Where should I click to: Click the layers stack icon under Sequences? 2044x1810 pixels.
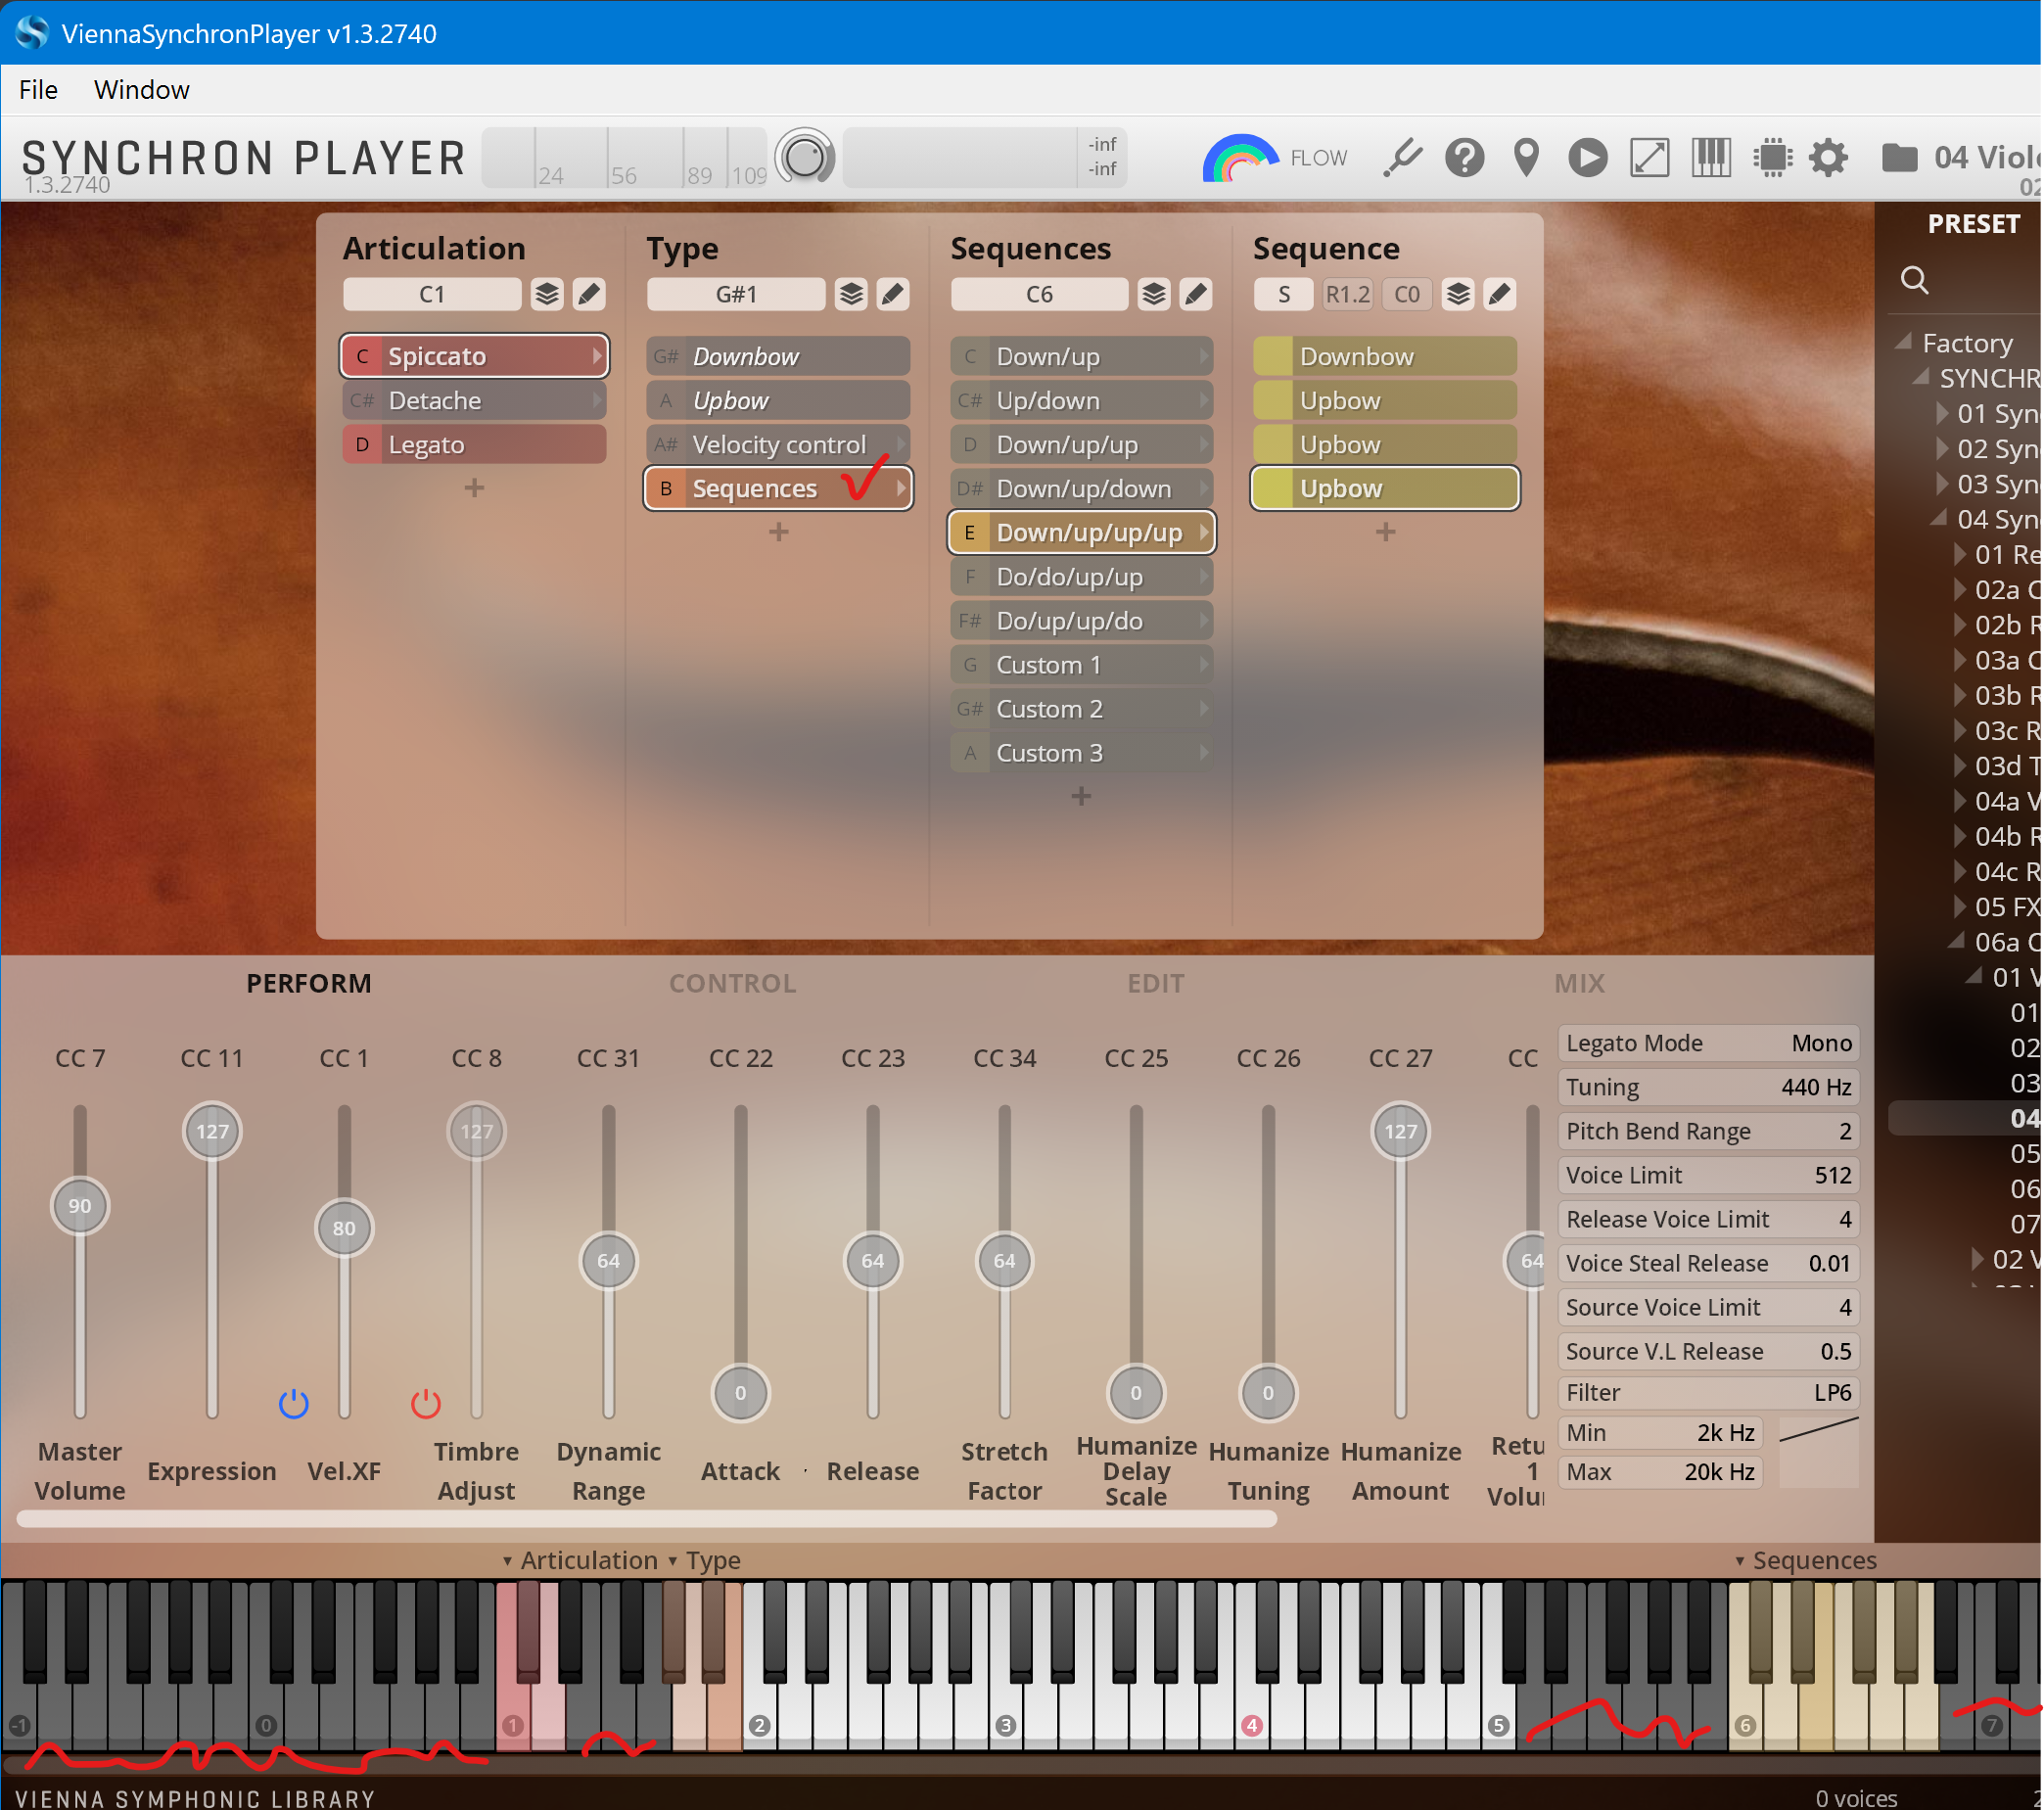1154,294
